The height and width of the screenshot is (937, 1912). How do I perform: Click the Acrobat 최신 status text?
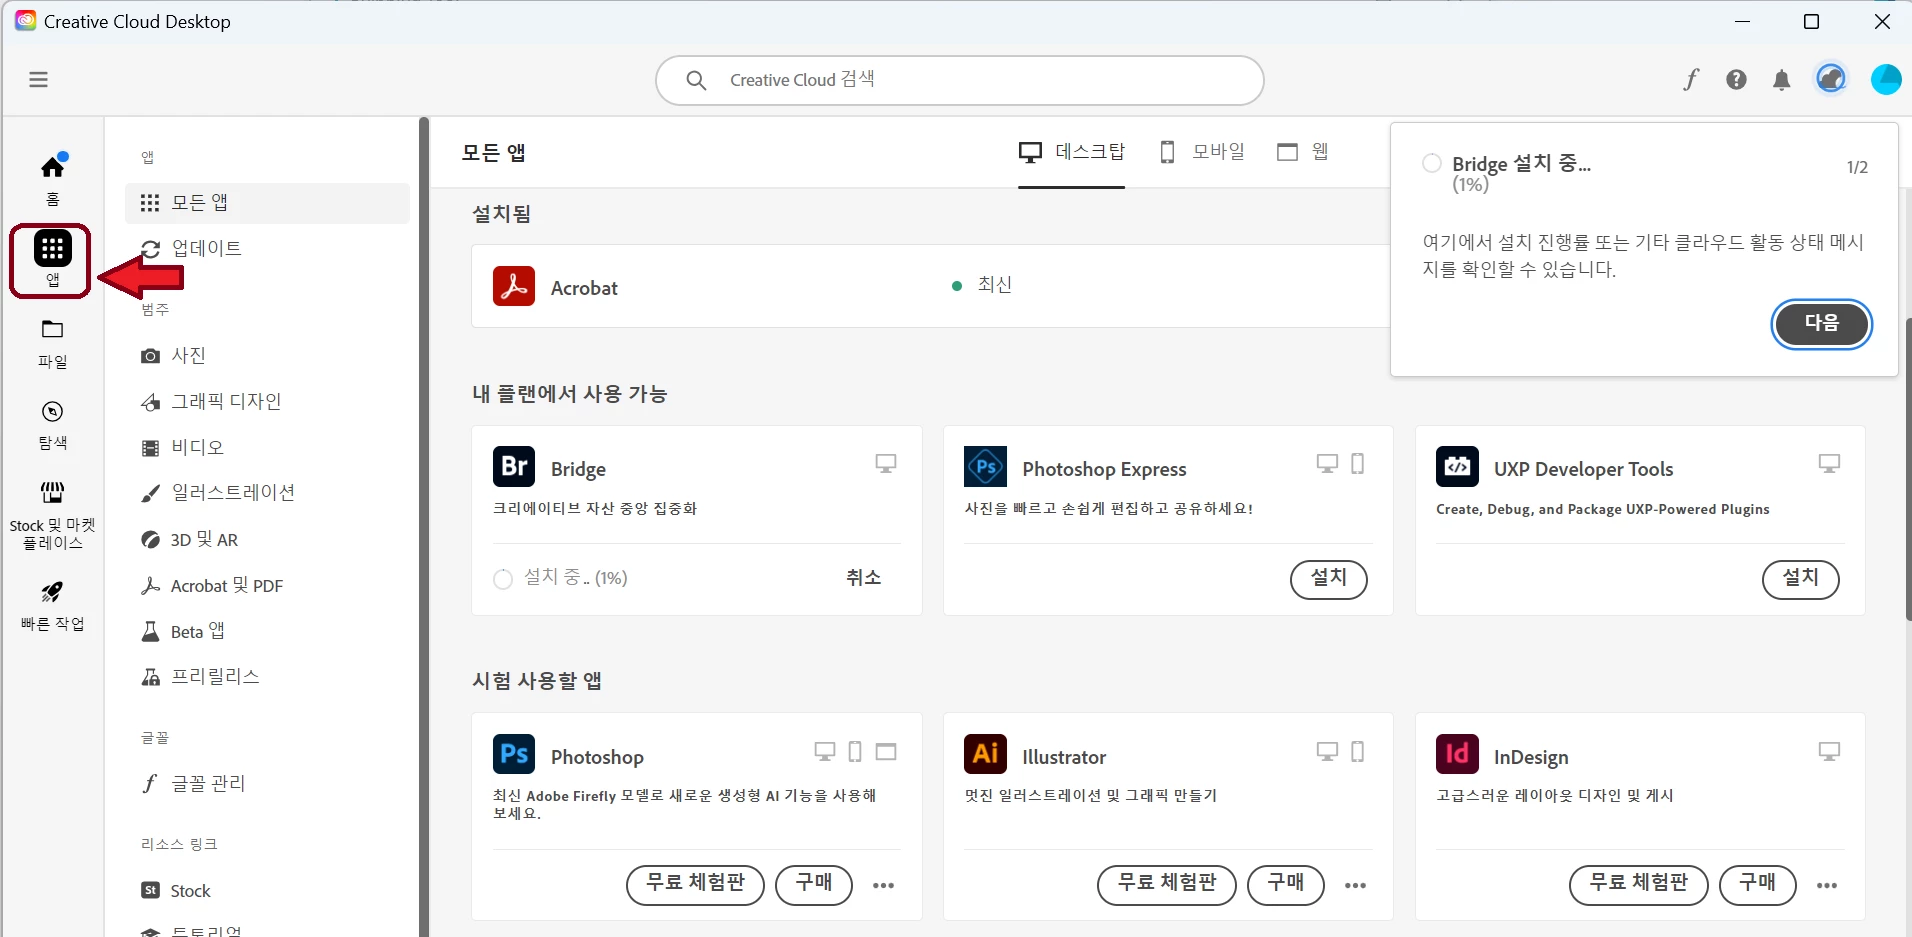(x=994, y=285)
